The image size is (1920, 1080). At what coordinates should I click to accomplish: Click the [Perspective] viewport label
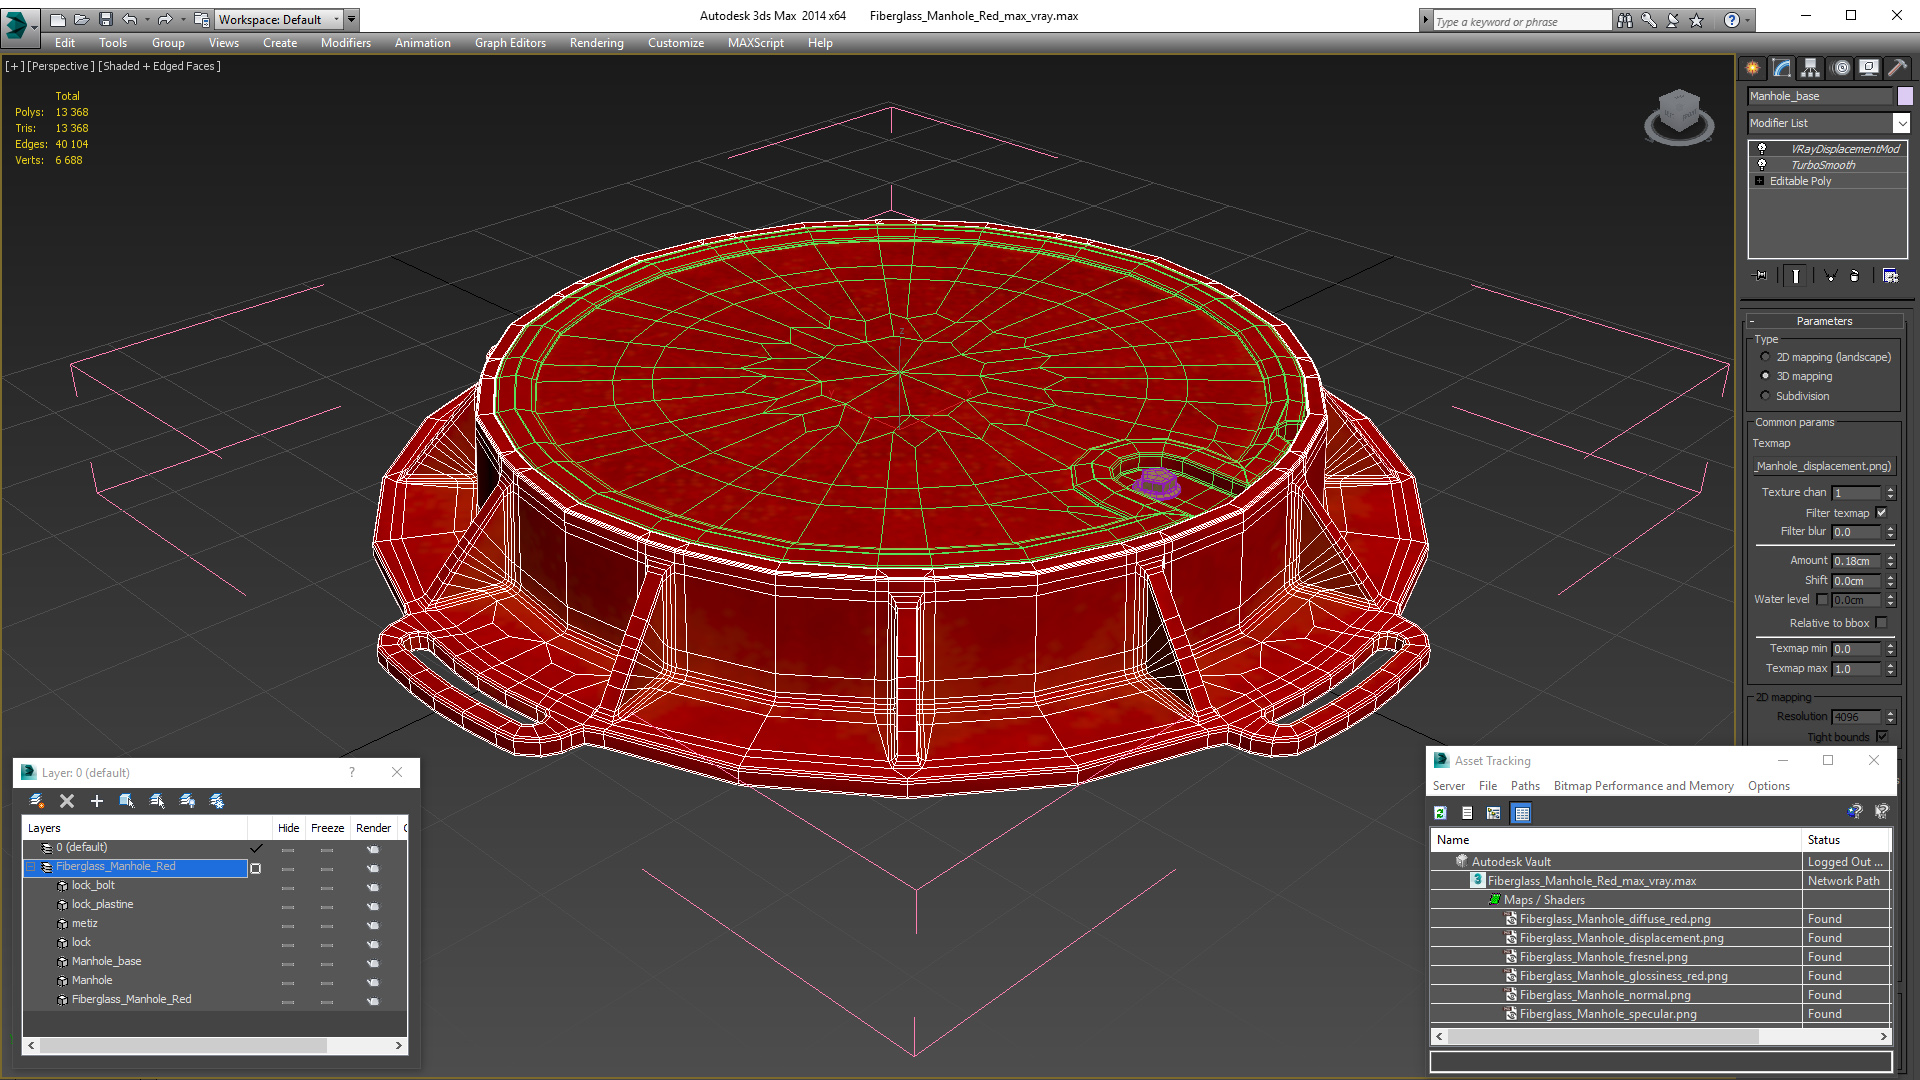pos(61,66)
